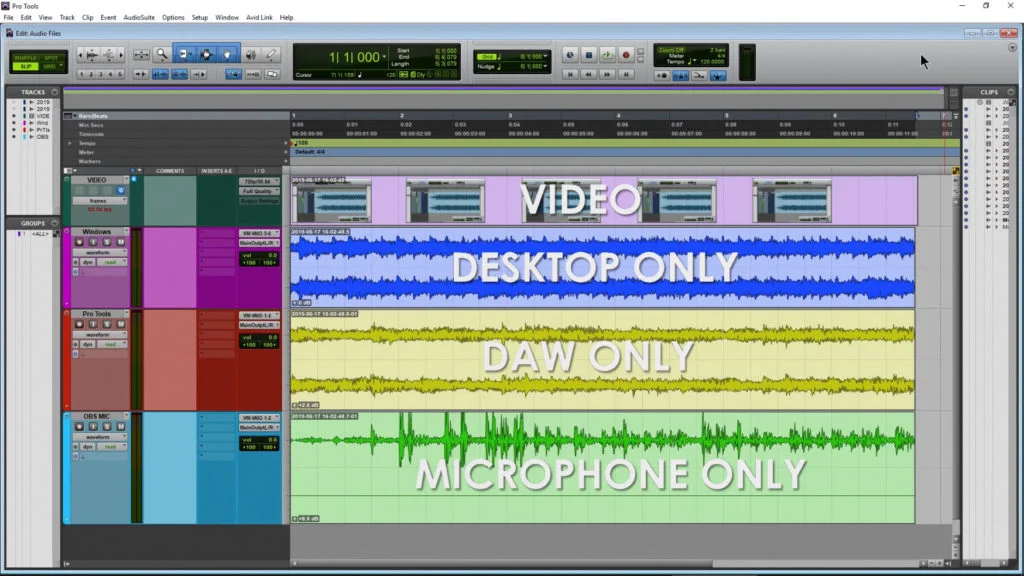The width and height of the screenshot is (1024, 576).
Task: Open the VIDEO track frames view selector
Action: pyautogui.click(x=99, y=200)
